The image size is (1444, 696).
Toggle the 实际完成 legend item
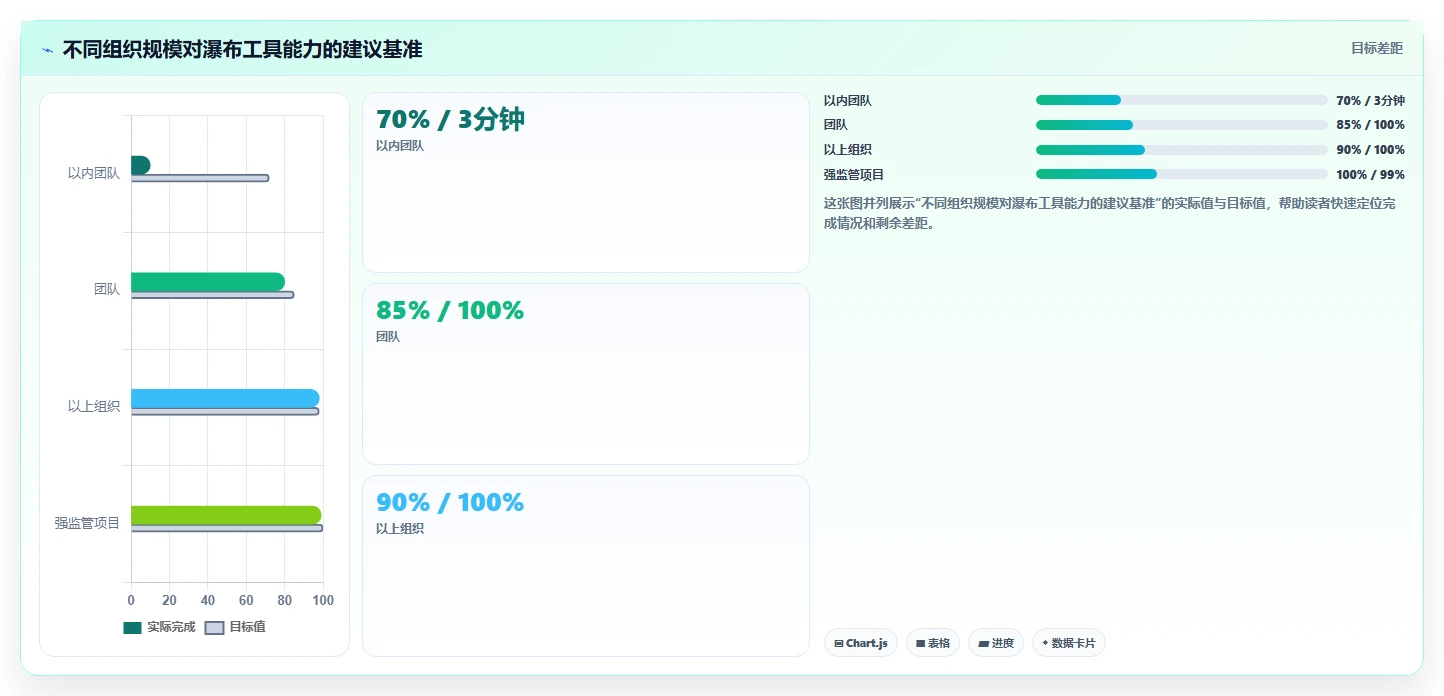click(159, 627)
